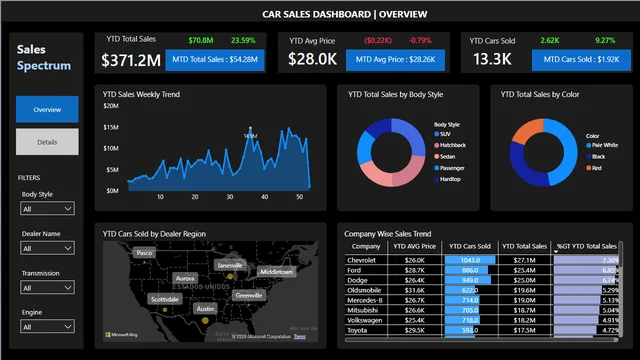This screenshot has height=360, width=640.
Task: Sort by %GT YTD Total Sales header
Action: [x=587, y=246]
